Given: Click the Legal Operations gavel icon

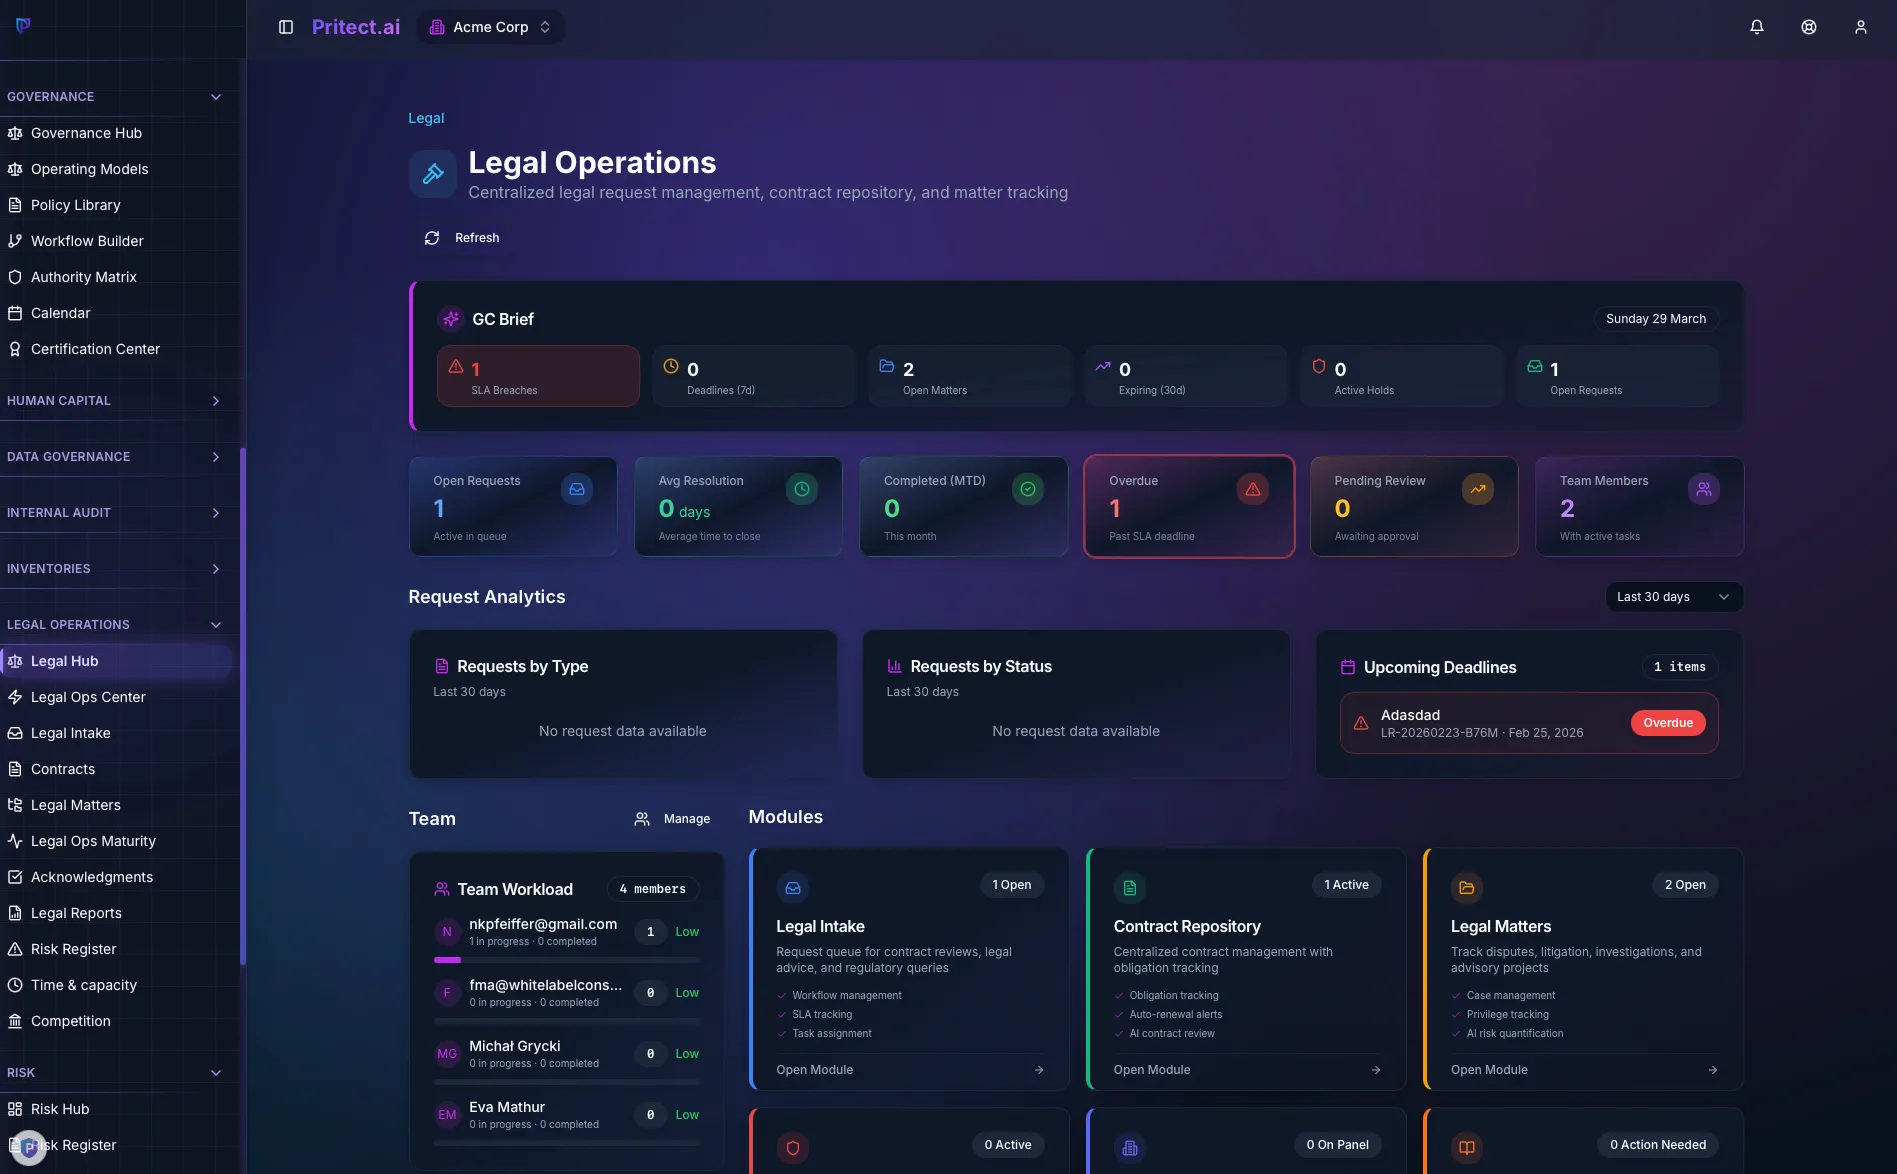Looking at the screenshot, I should tap(433, 174).
